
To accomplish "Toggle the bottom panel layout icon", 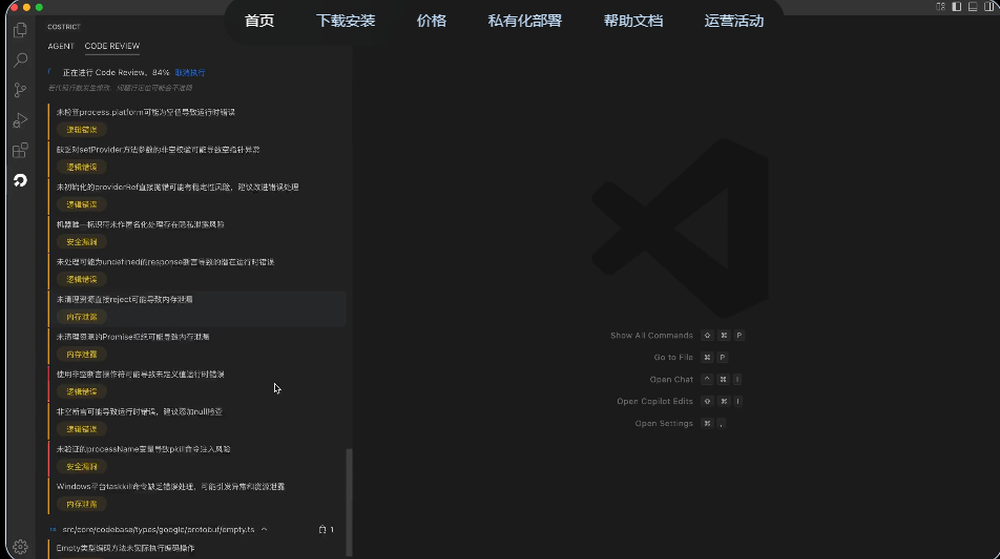I will coord(973,6).
